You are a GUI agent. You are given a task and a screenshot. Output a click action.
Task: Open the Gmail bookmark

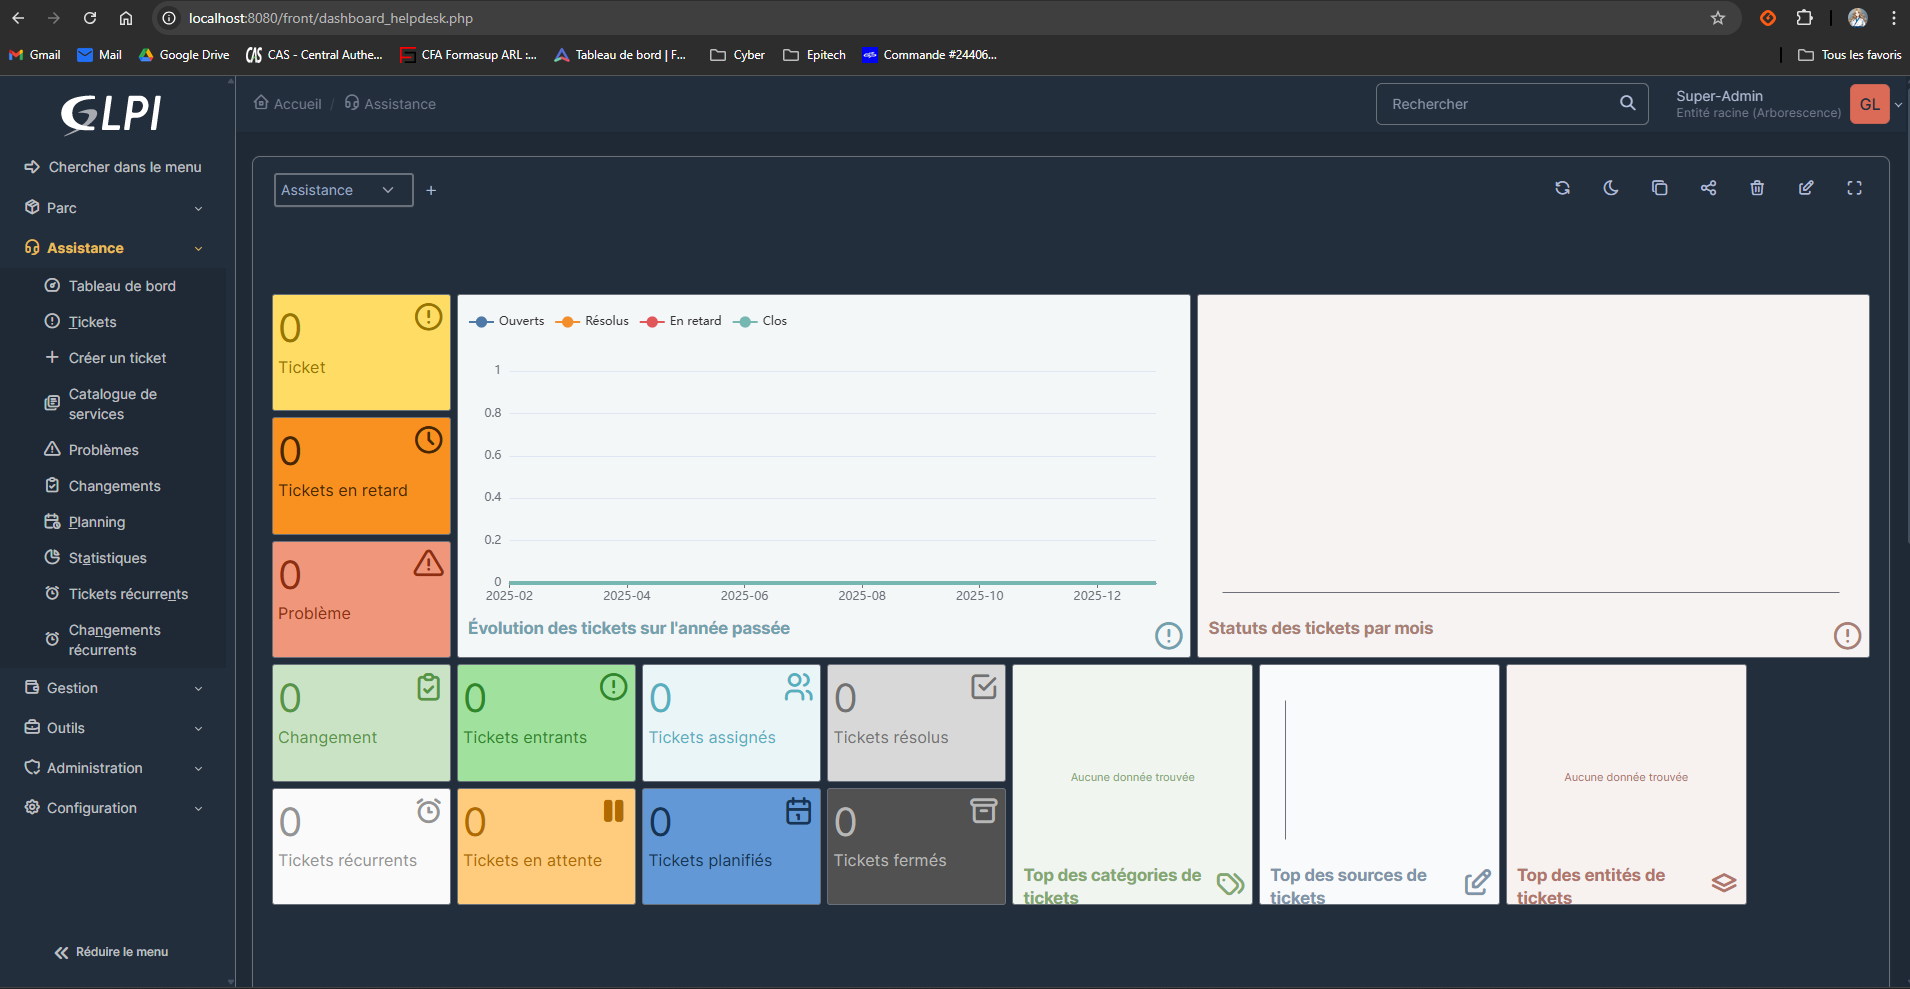click(34, 55)
